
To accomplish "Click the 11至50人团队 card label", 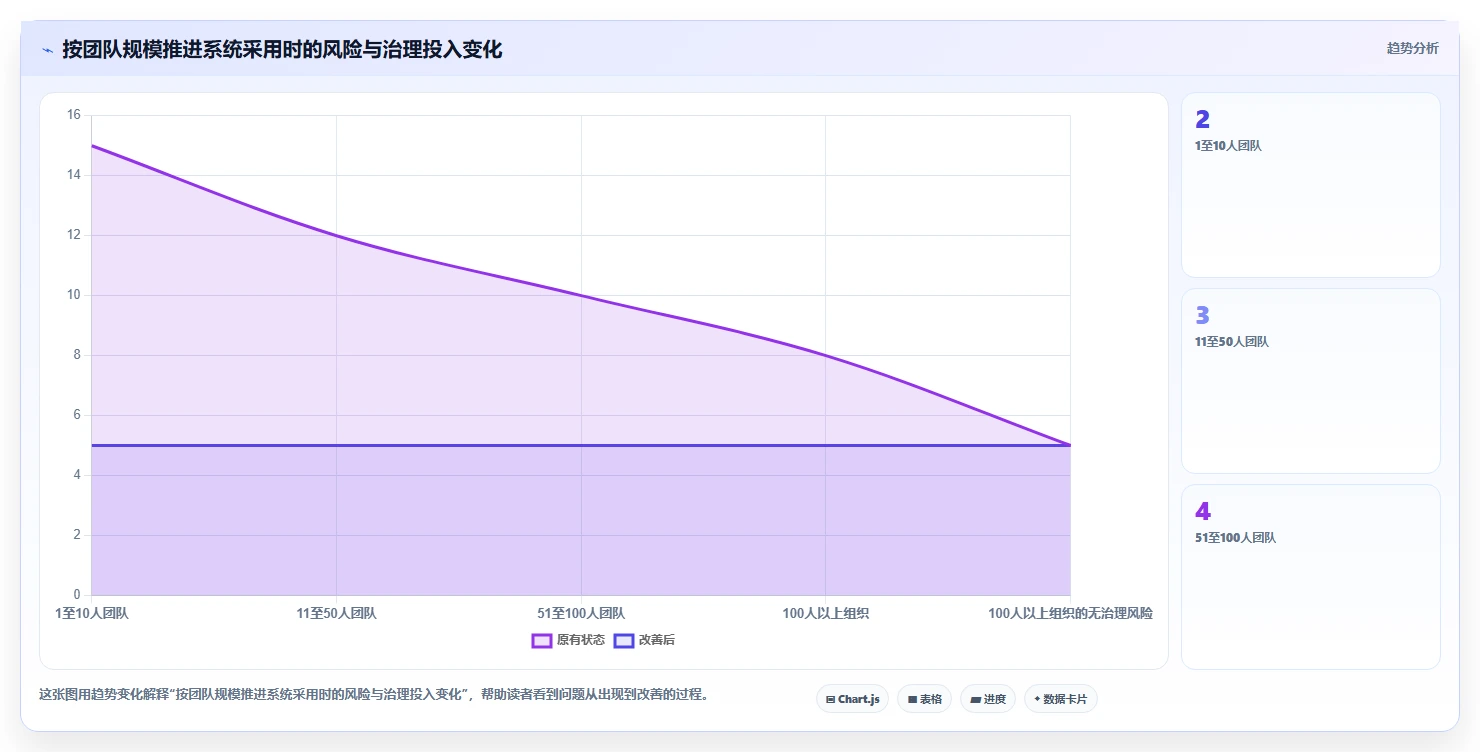I will (1231, 342).
